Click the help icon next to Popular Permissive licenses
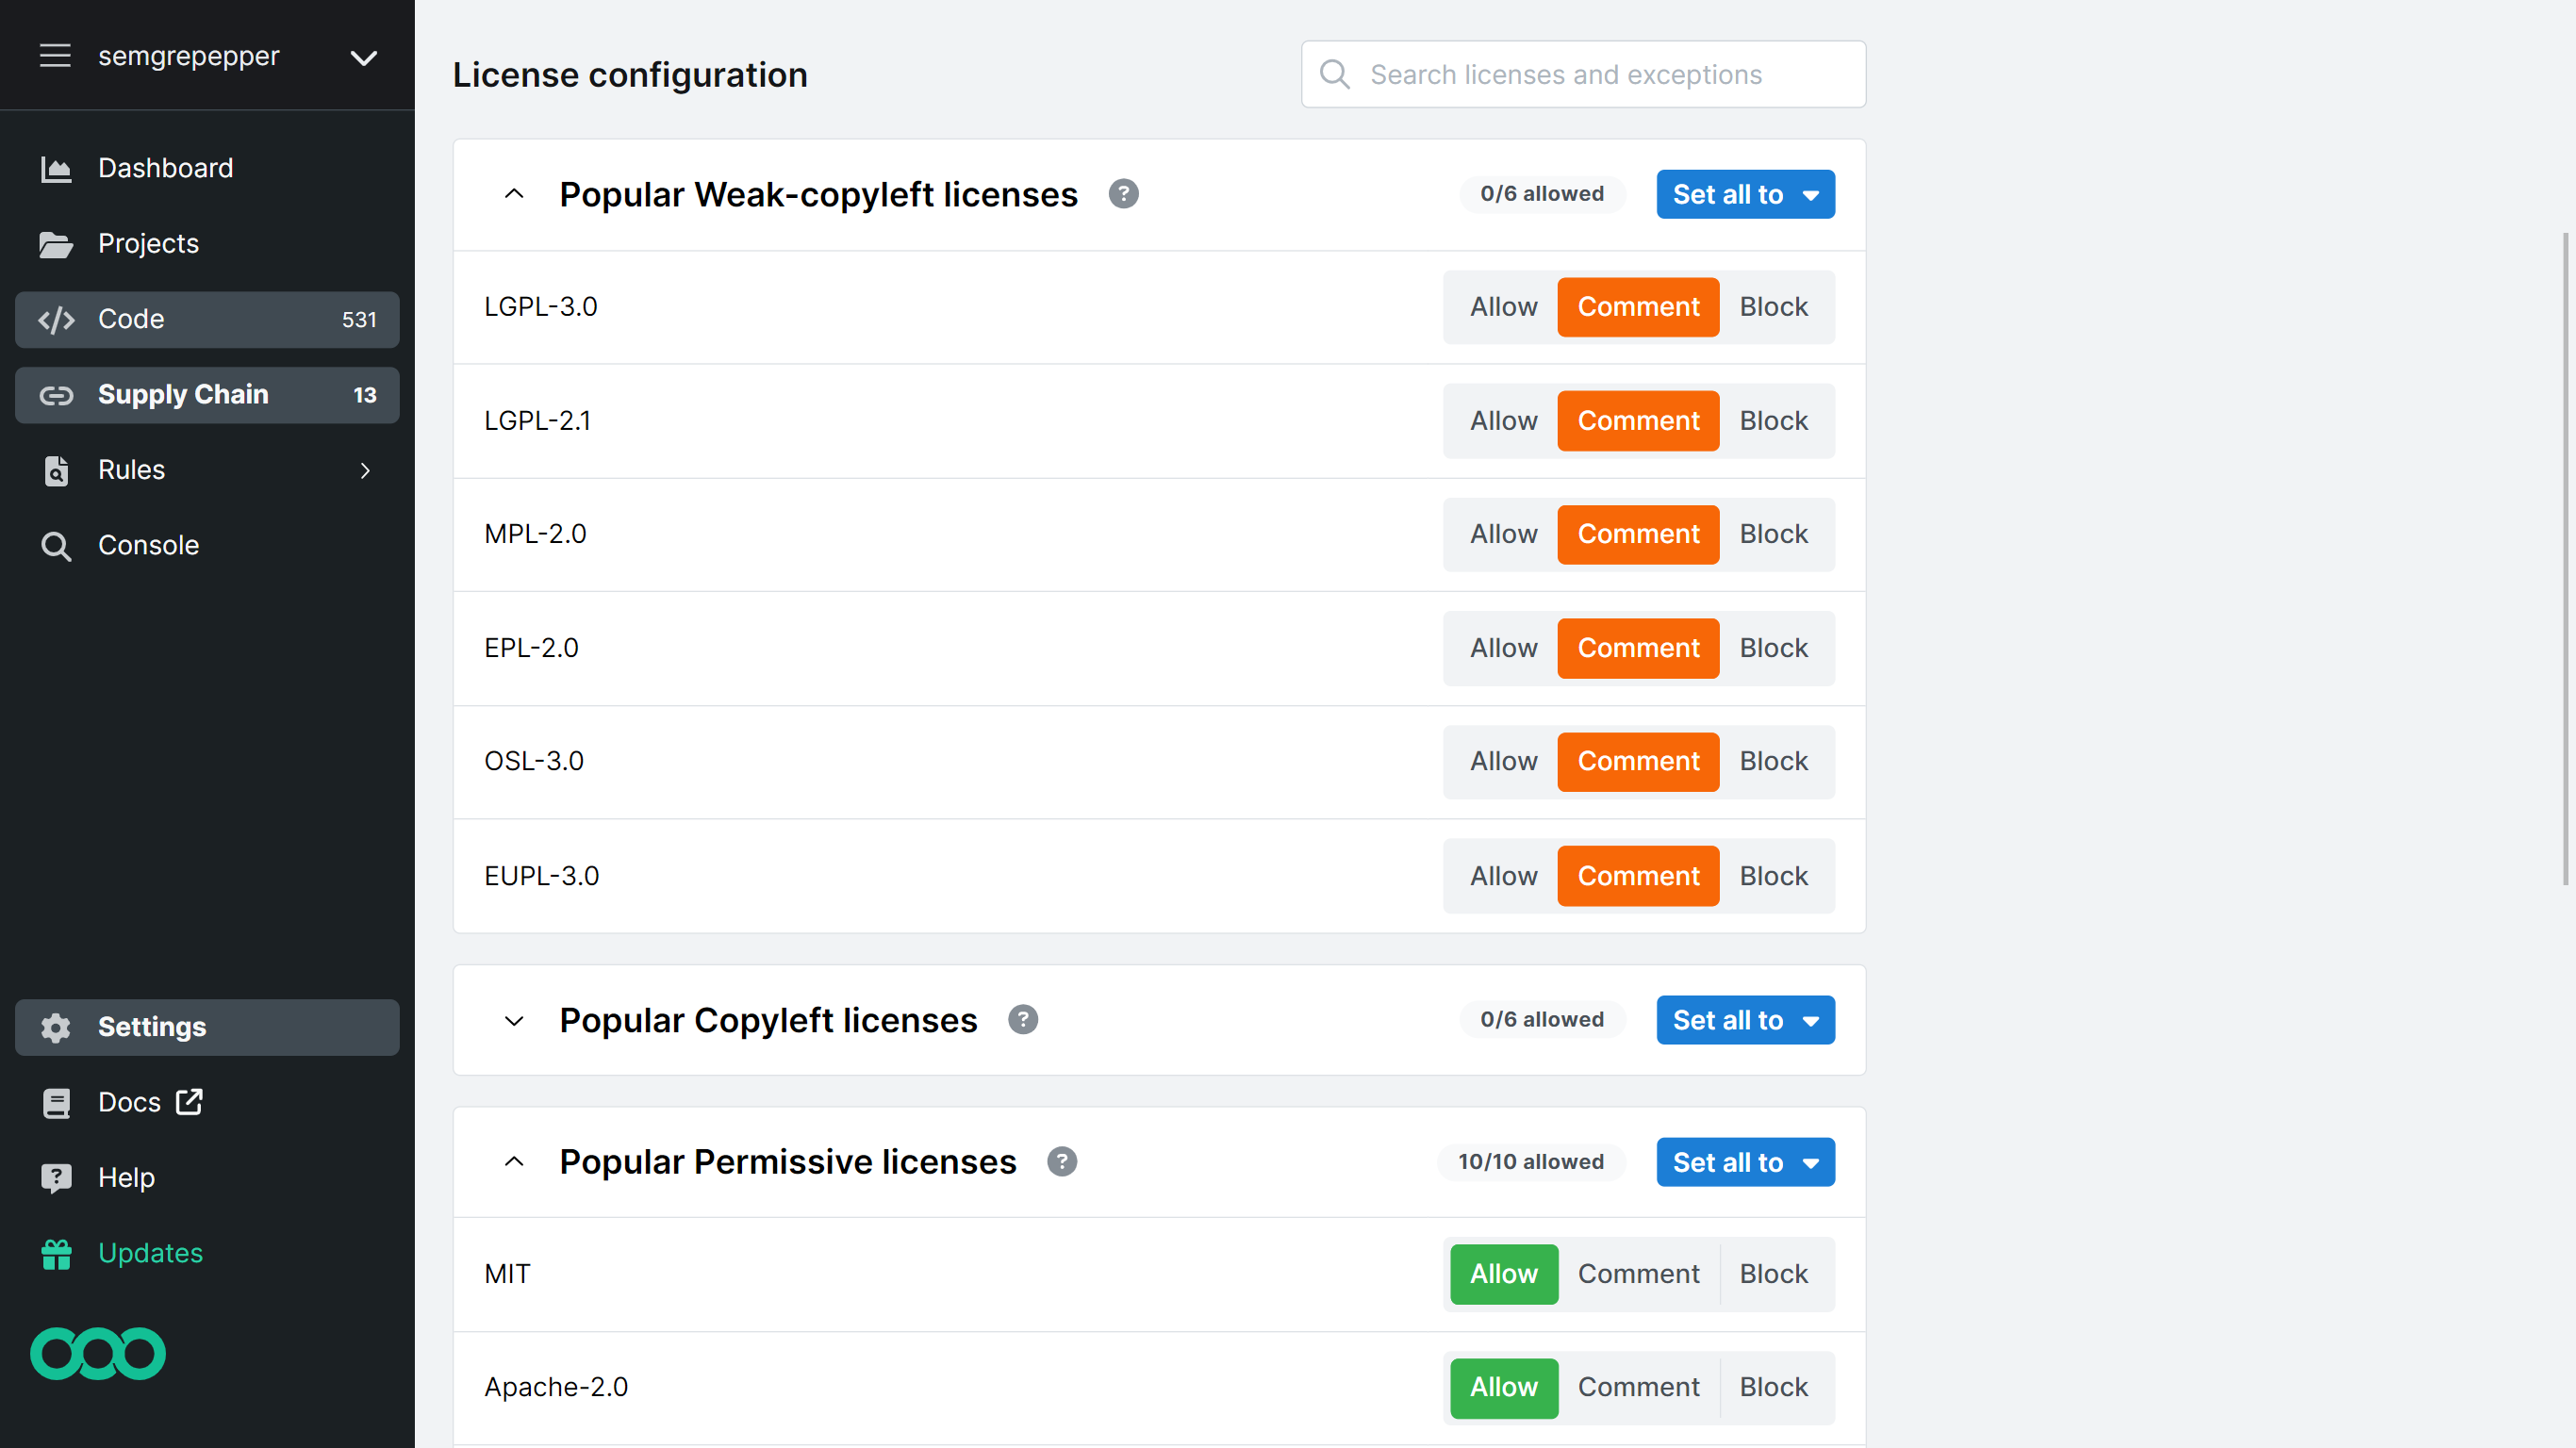Viewport: 2576px width, 1448px height. point(1062,1161)
